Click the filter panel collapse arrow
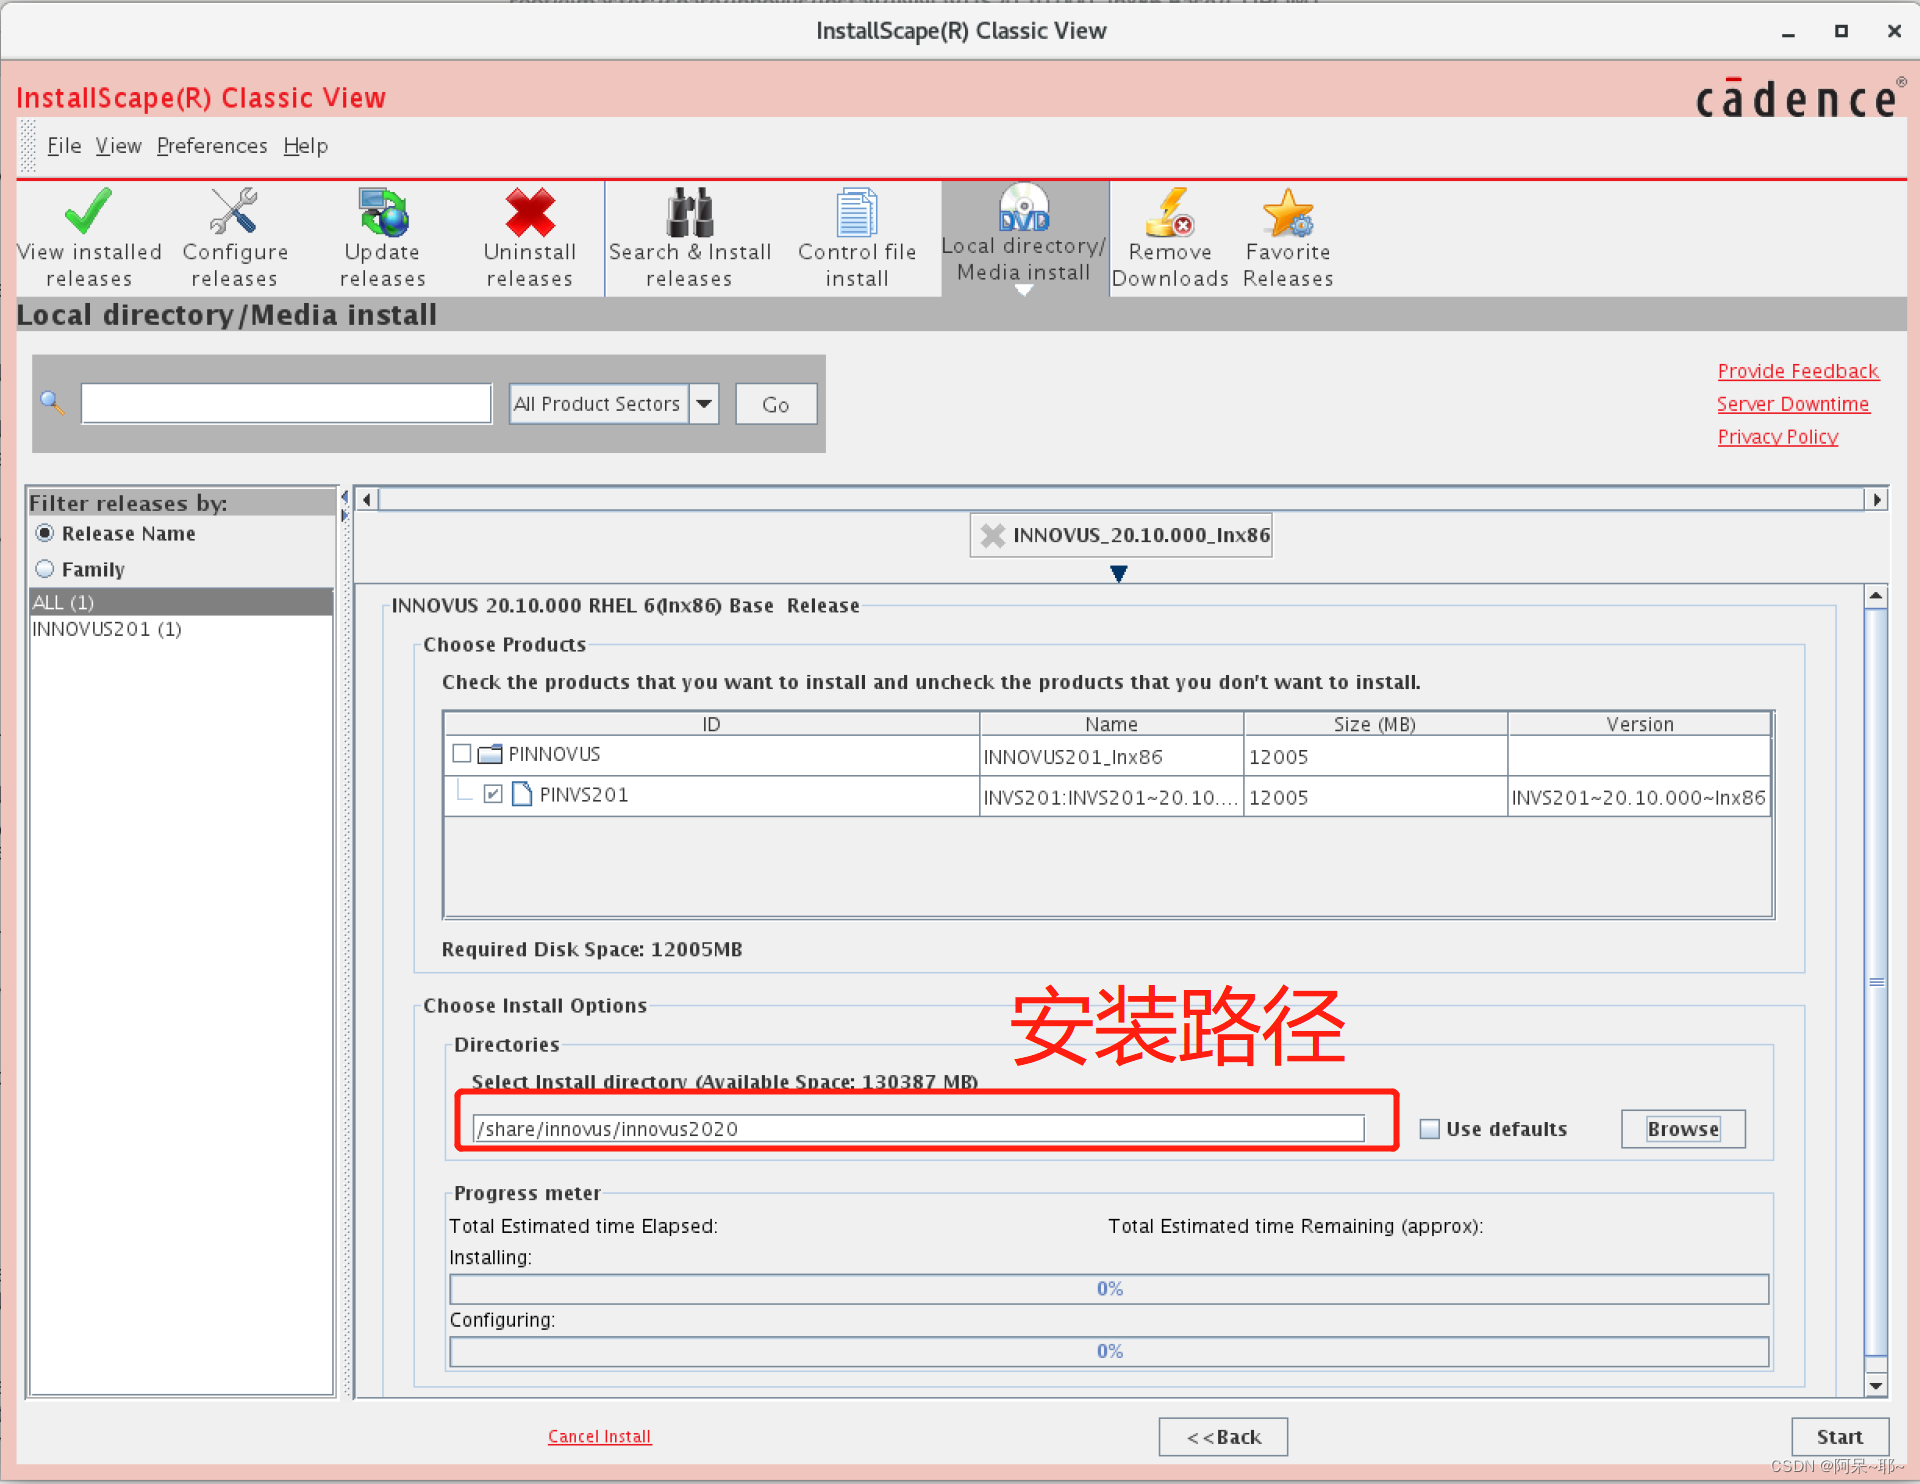1920x1484 pixels. 344,497
